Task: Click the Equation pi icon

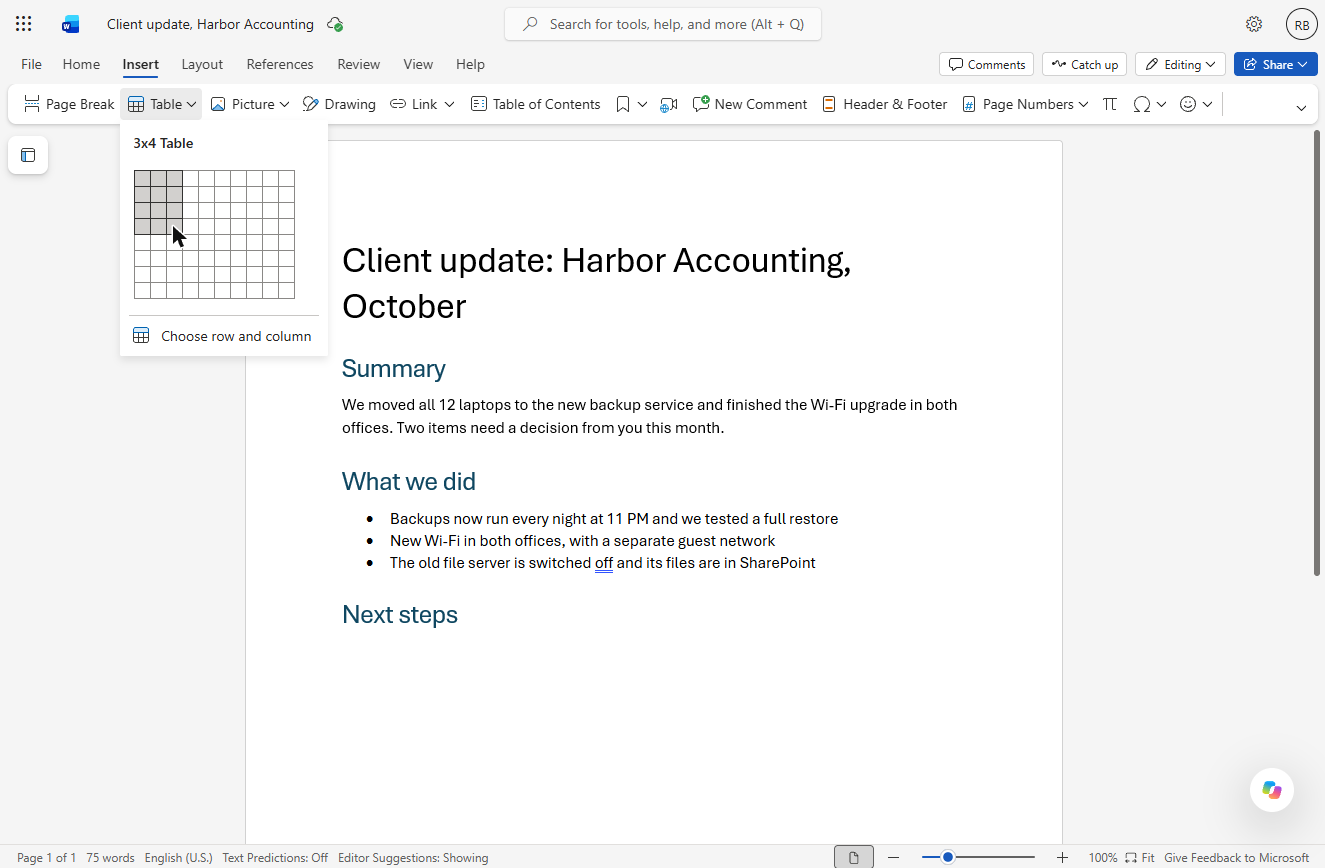Action: click(1110, 104)
